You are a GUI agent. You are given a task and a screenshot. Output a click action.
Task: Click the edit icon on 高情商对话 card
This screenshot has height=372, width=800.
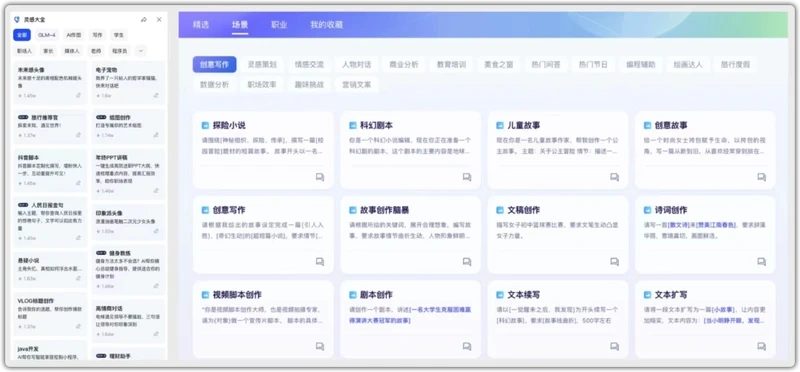click(156, 334)
